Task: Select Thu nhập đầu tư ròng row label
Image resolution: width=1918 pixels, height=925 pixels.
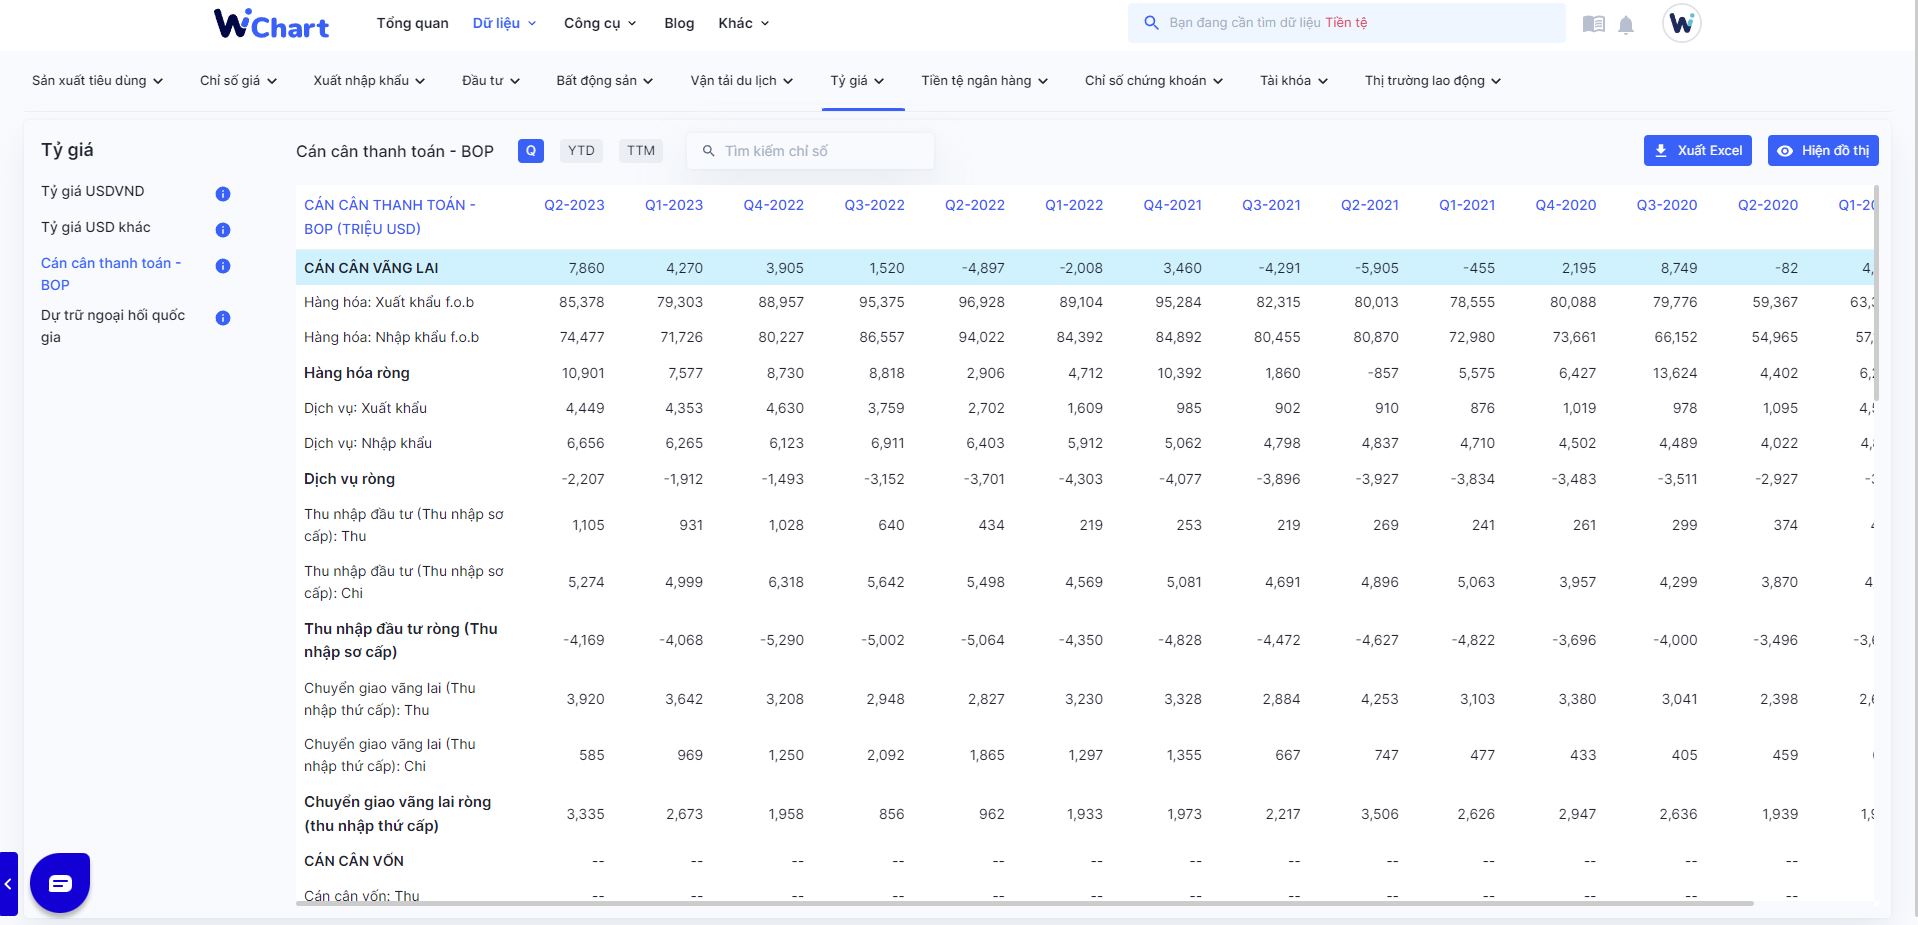Action: coord(401,640)
